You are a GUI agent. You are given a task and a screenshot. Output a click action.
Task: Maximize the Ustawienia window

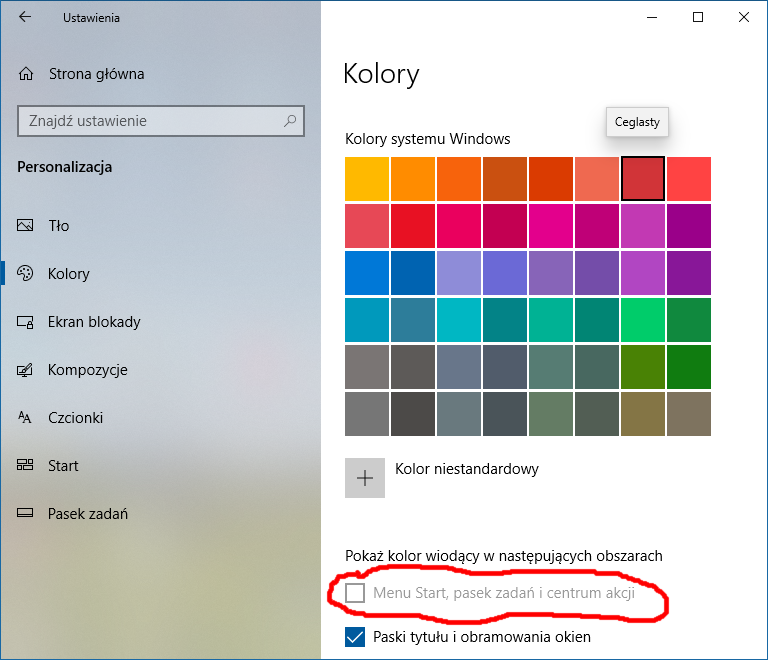(x=698, y=18)
